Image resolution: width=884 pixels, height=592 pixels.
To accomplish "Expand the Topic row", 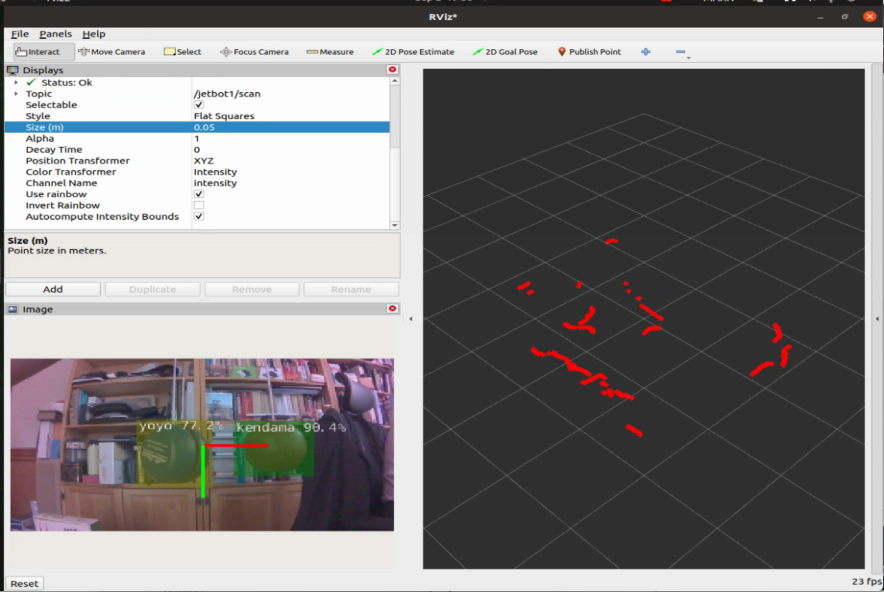I will (16, 94).
